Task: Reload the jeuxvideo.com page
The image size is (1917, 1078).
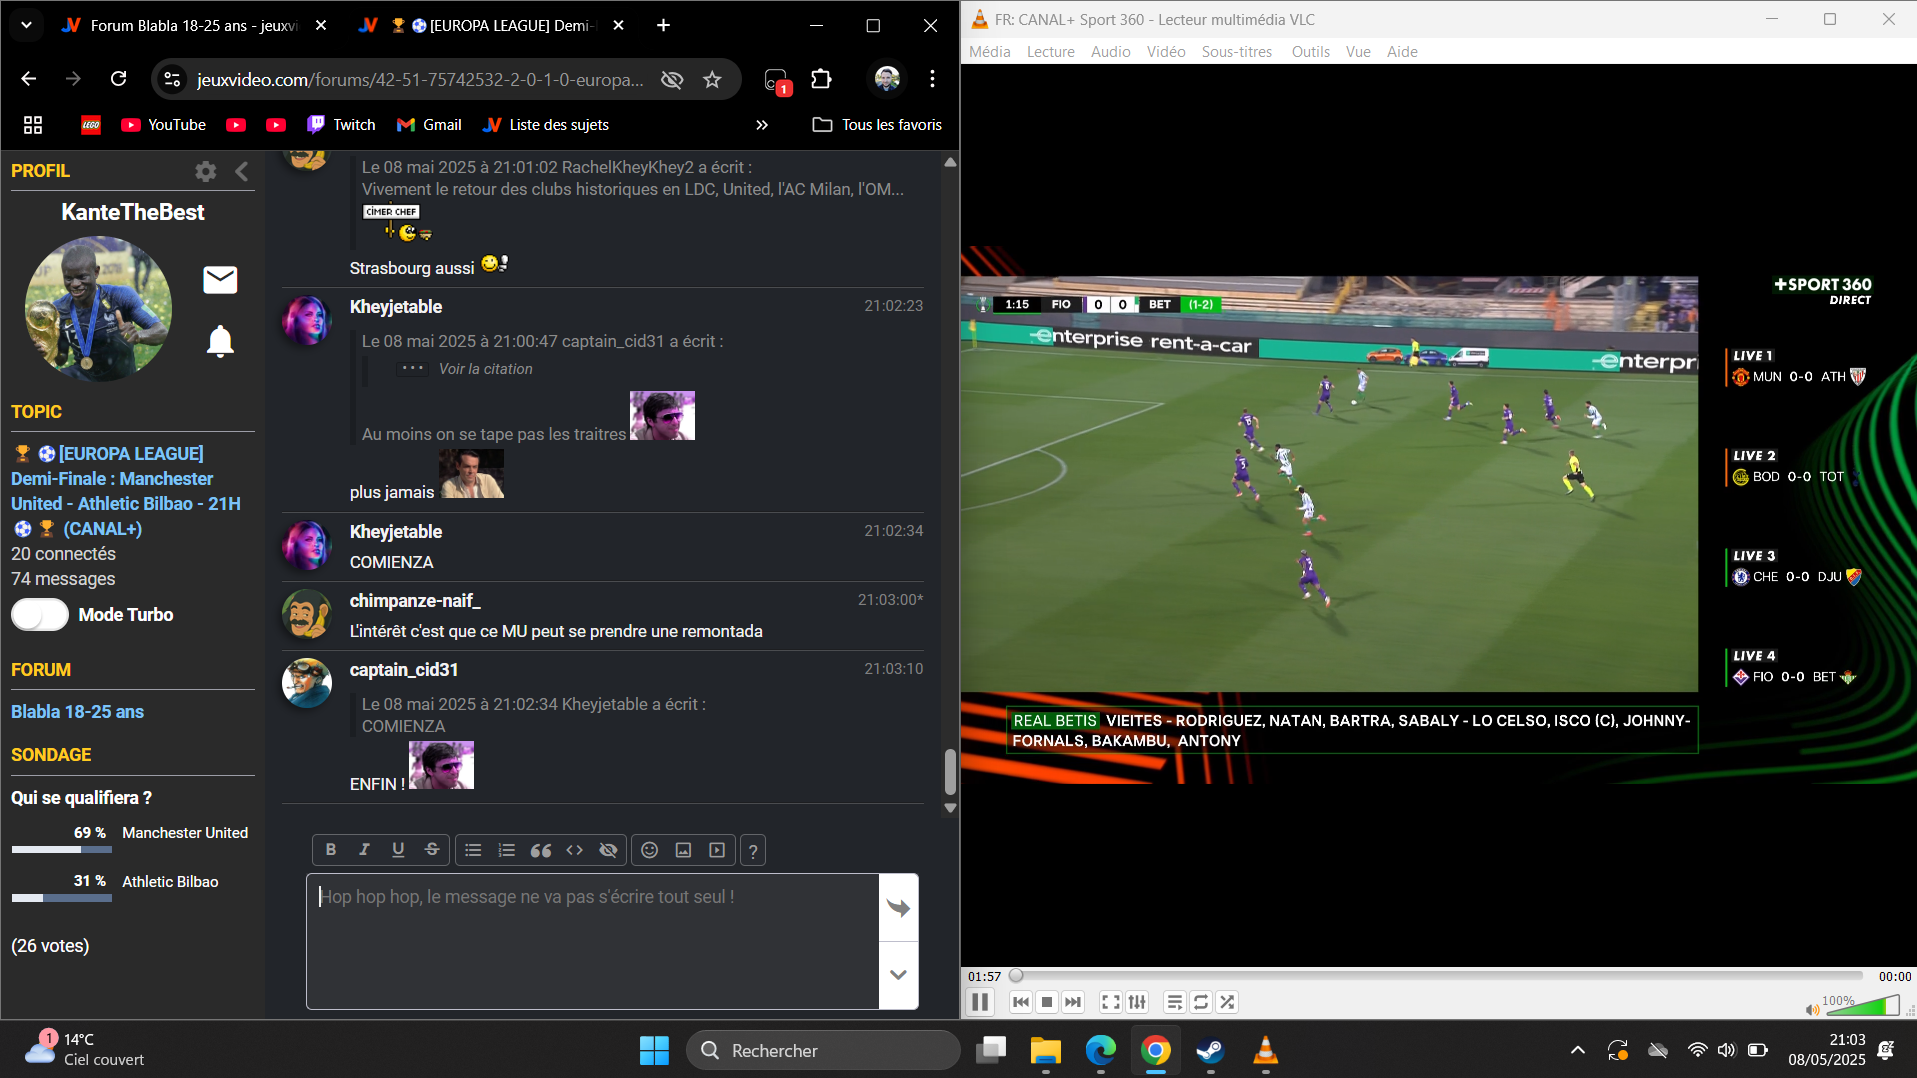Action: [x=118, y=79]
